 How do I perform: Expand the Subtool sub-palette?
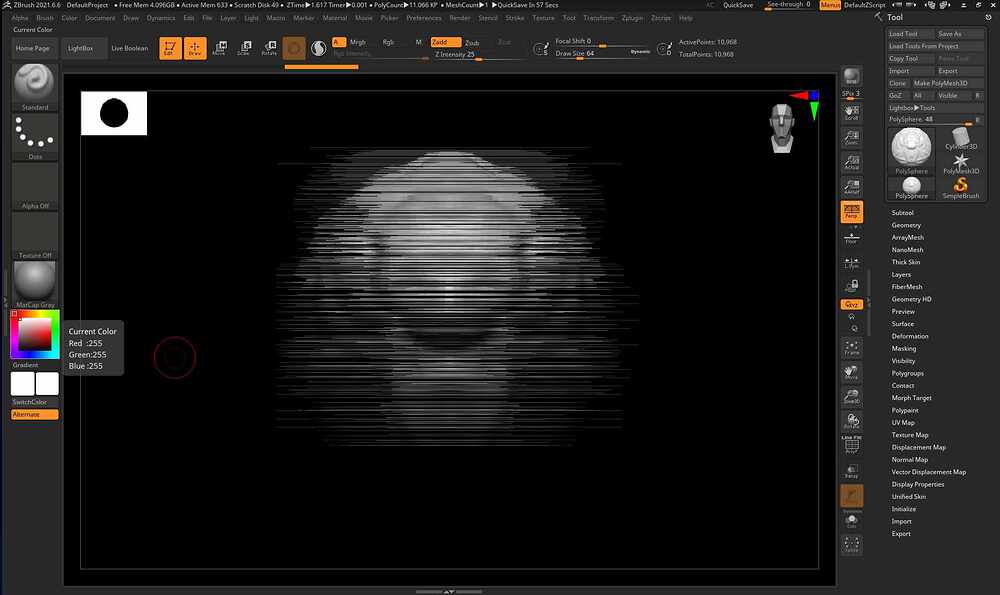pos(902,213)
